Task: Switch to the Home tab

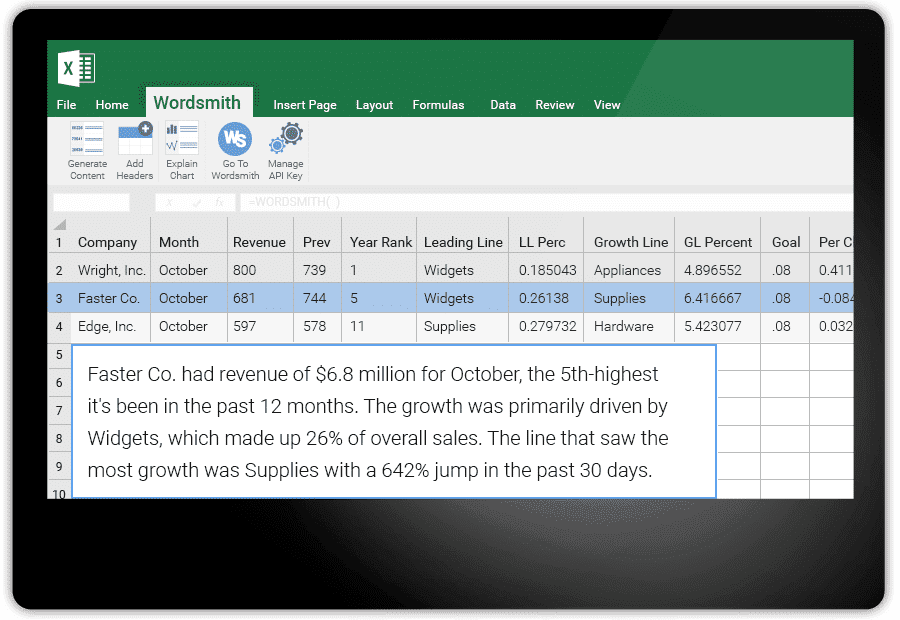Action: point(112,105)
